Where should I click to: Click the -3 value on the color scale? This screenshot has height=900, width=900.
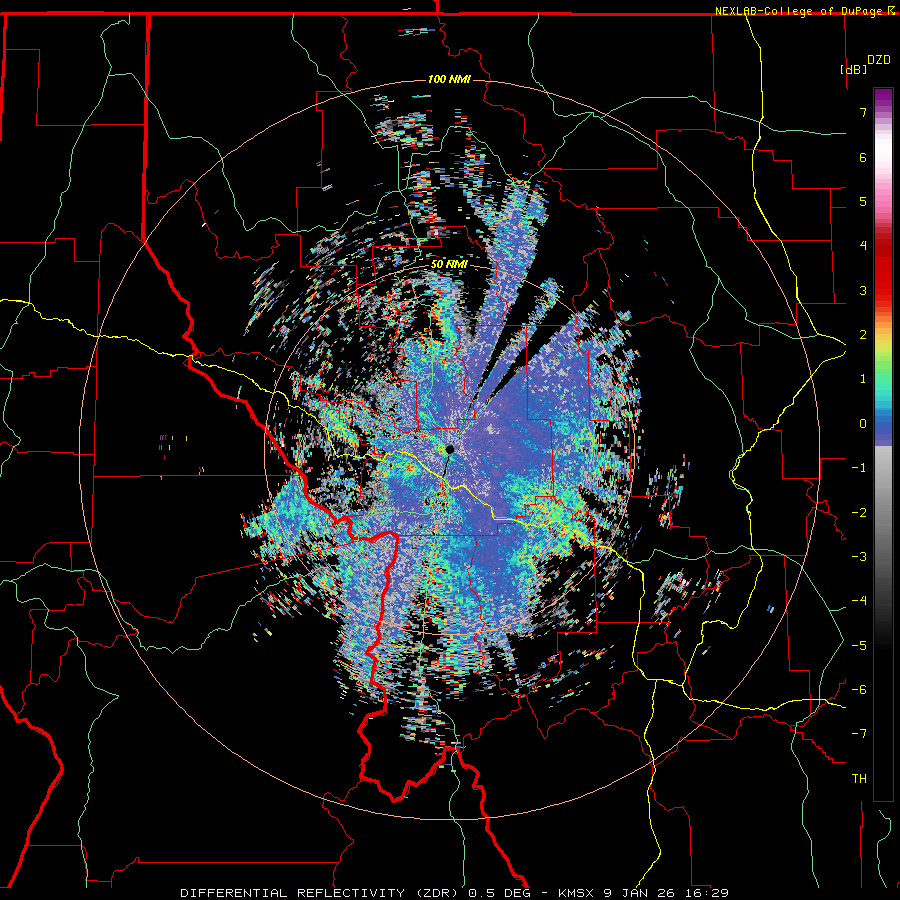pyautogui.click(x=859, y=557)
